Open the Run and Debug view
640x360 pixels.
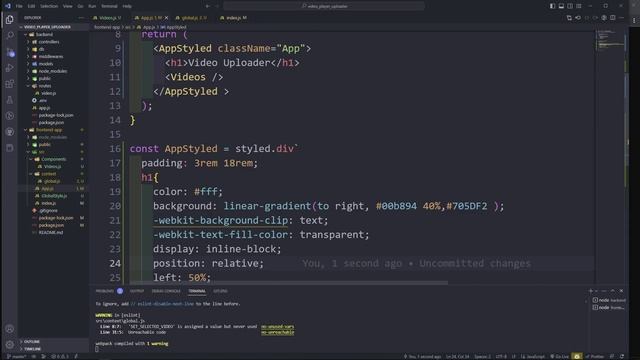coord(10,68)
